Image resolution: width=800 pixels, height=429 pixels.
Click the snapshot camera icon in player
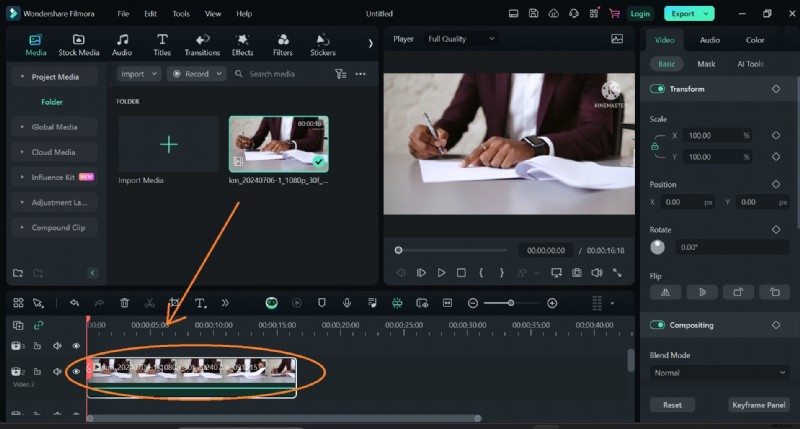tap(577, 273)
